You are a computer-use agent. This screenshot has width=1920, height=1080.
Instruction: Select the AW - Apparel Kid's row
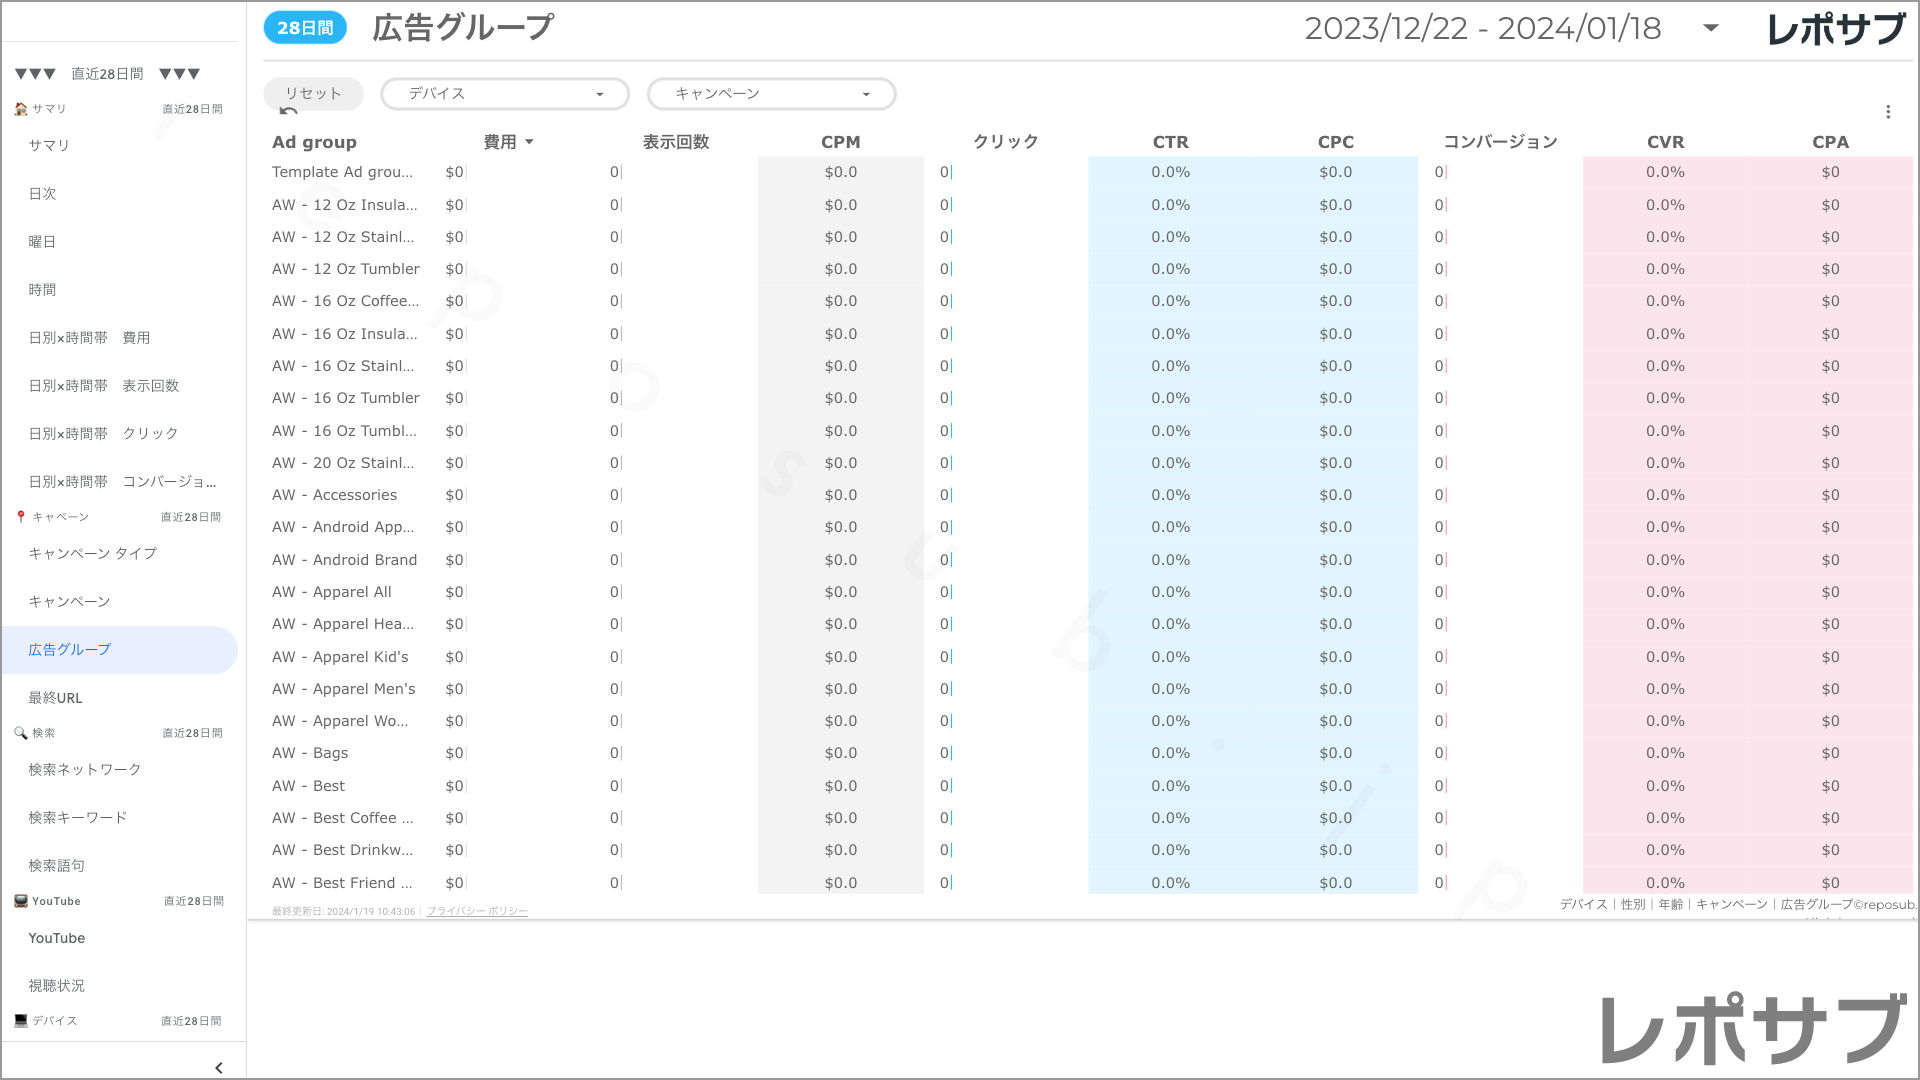340,656
